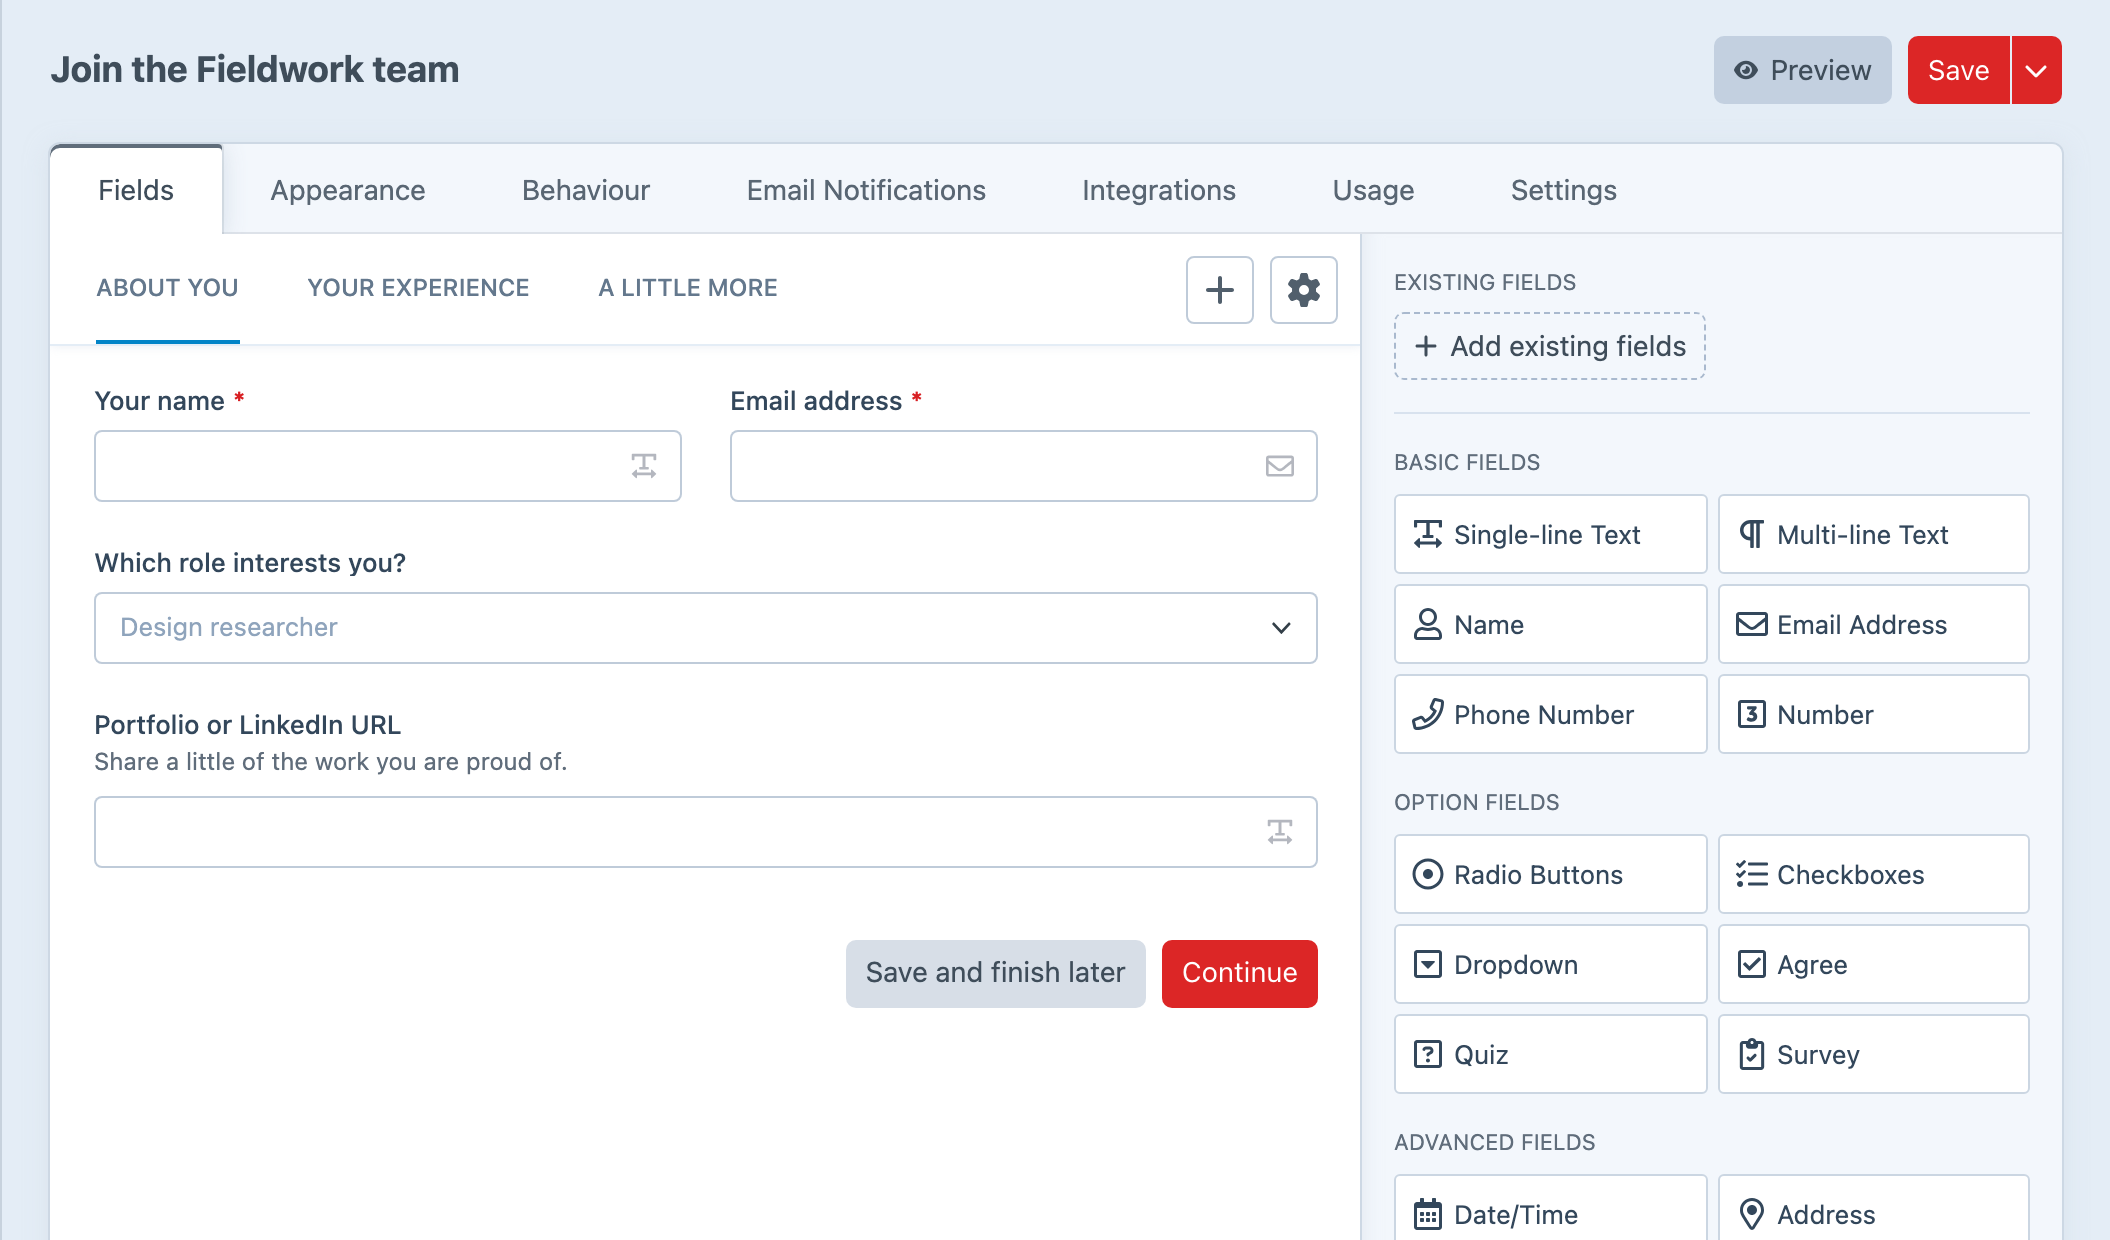Click the Portfolio or LinkedIn URL input

[705, 832]
